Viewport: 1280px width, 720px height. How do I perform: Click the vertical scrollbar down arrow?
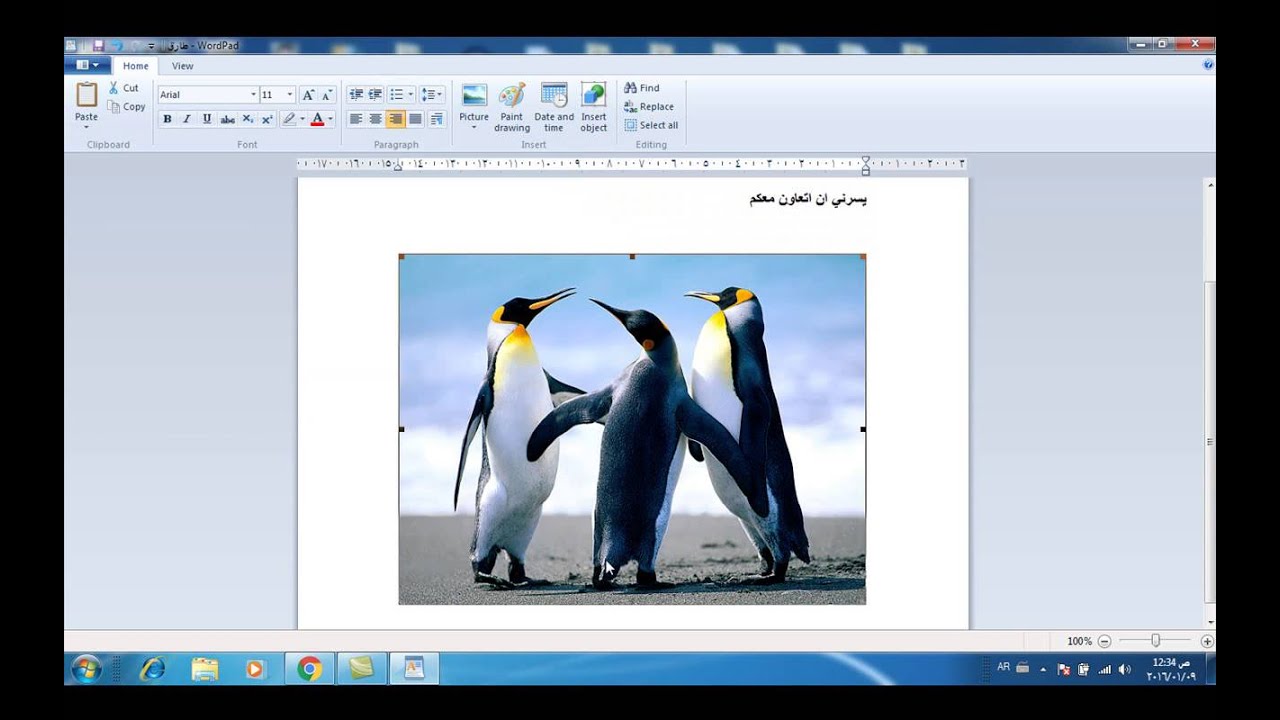click(1210, 622)
